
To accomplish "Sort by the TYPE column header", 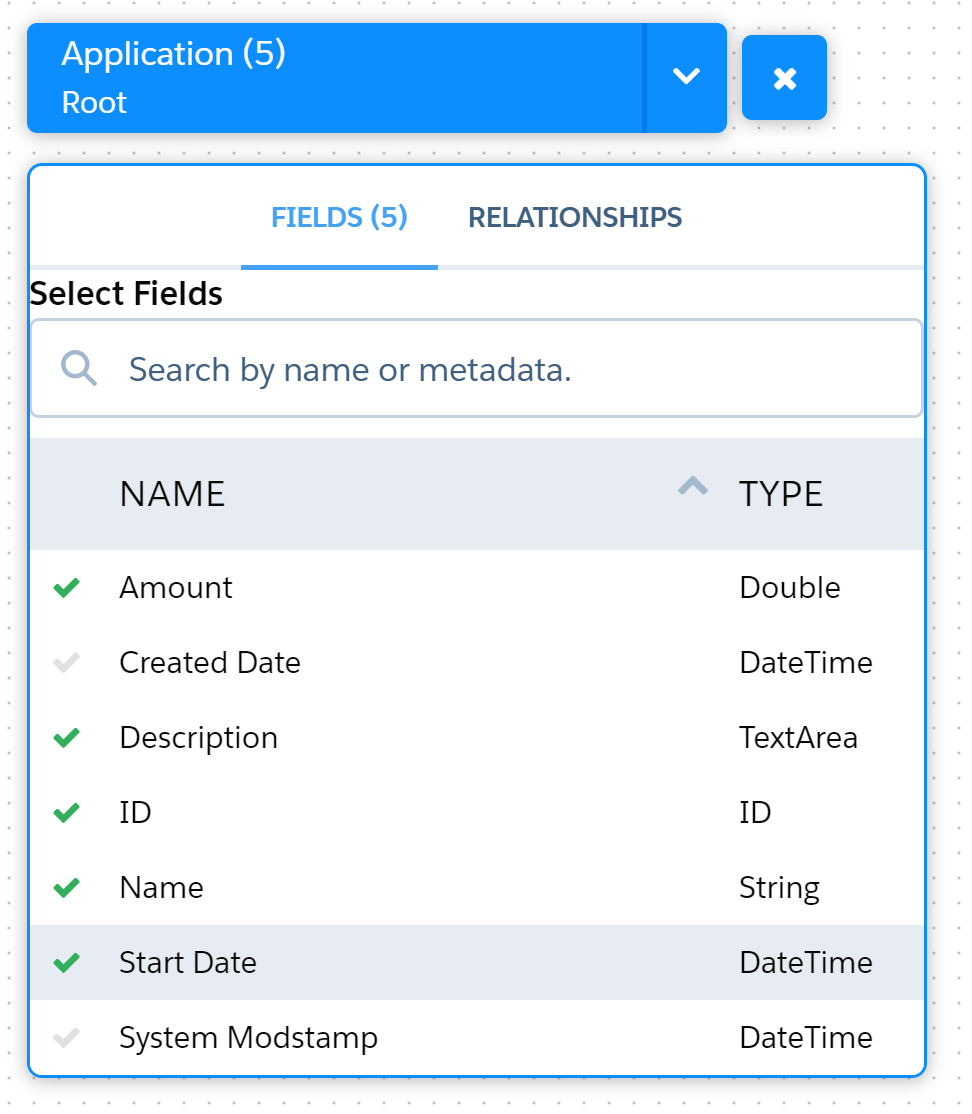I will (x=781, y=494).
